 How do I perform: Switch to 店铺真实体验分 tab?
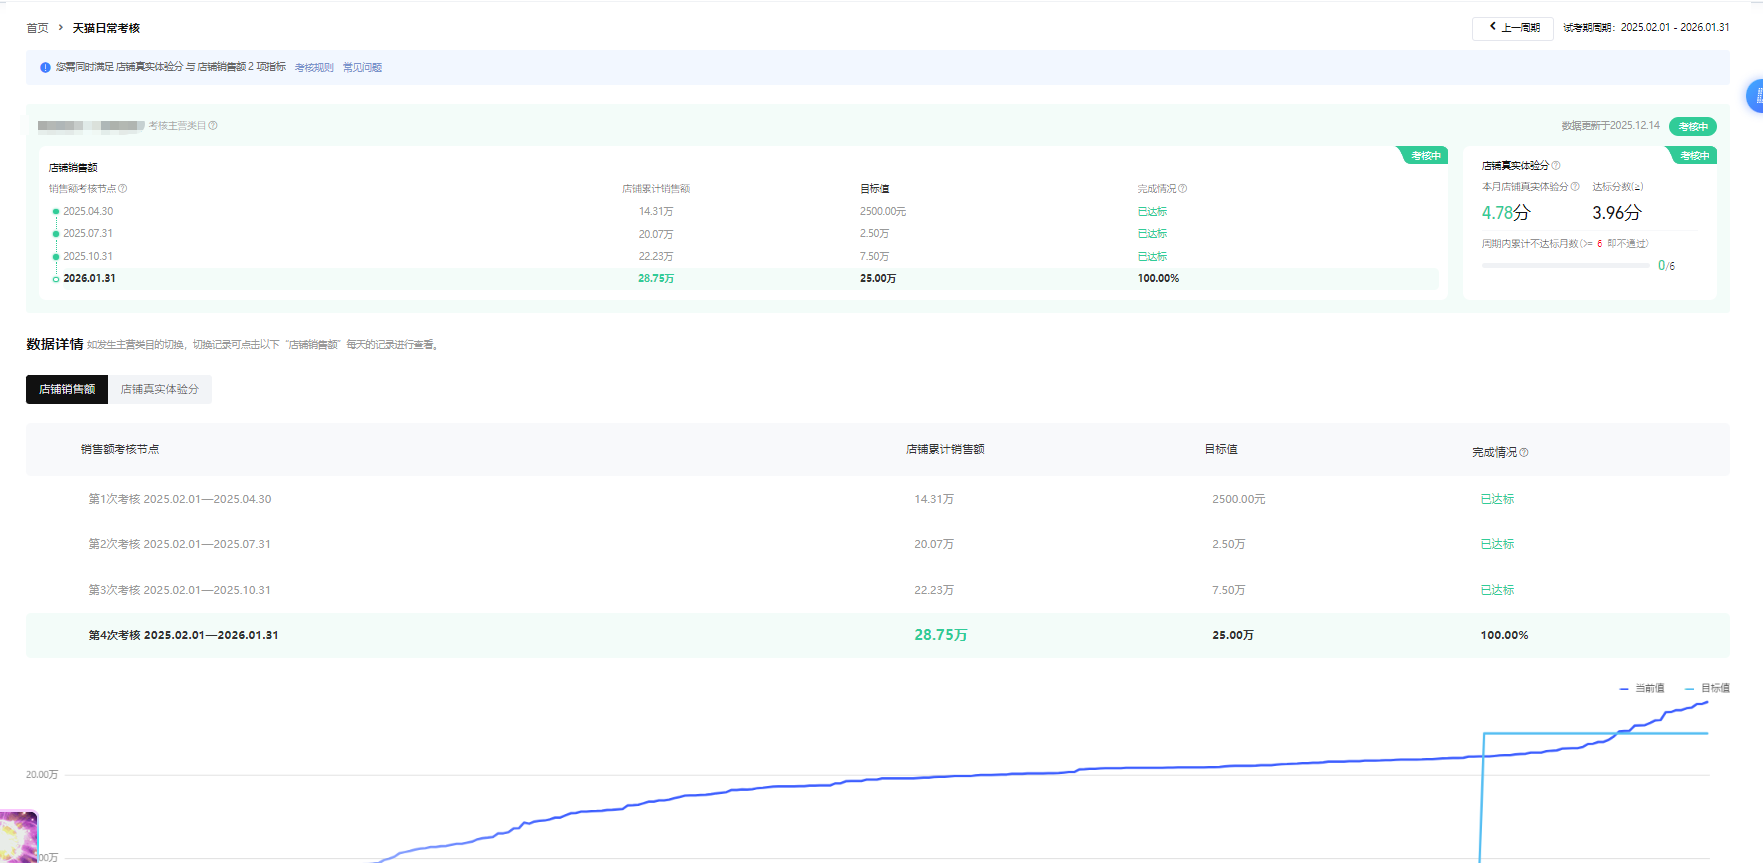tap(159, 389)
